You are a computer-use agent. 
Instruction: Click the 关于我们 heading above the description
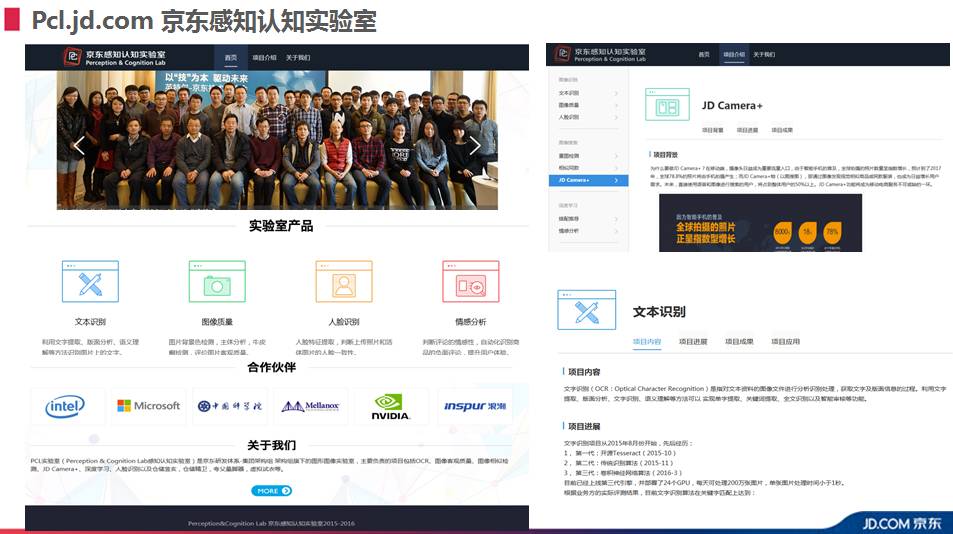(x=272, y=445)
